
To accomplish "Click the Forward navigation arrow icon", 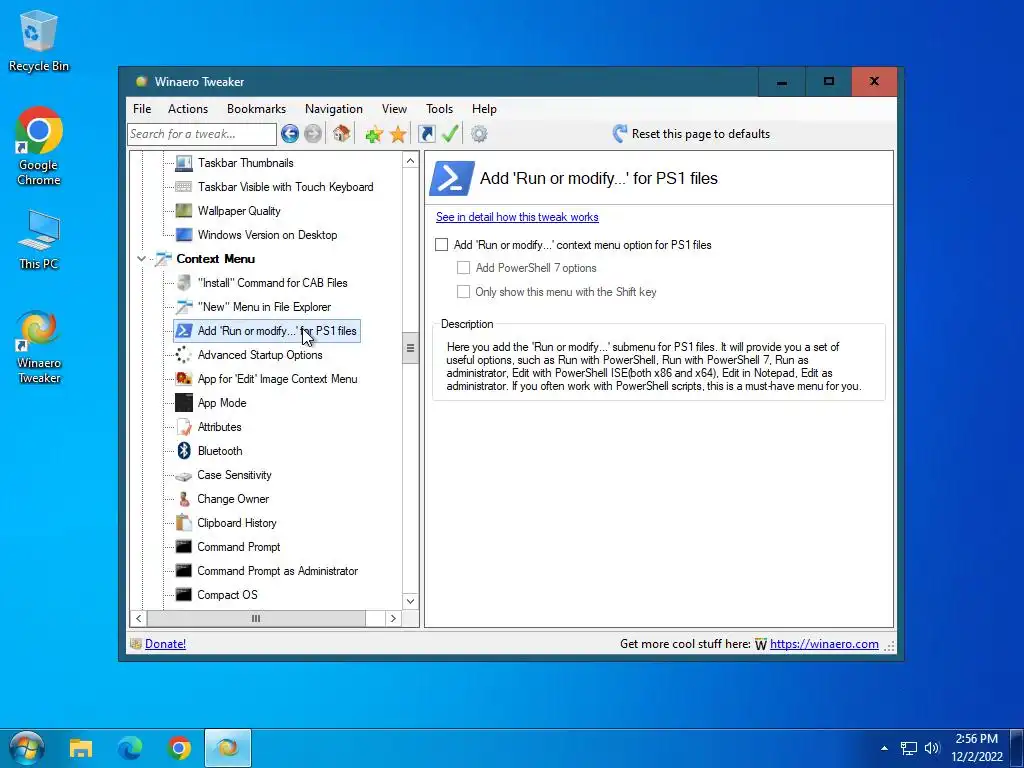I will (313, 134).
